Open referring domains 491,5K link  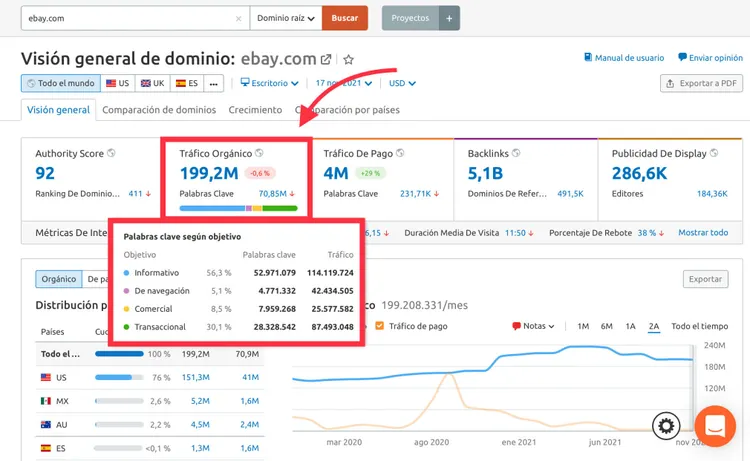pos(571,194)
